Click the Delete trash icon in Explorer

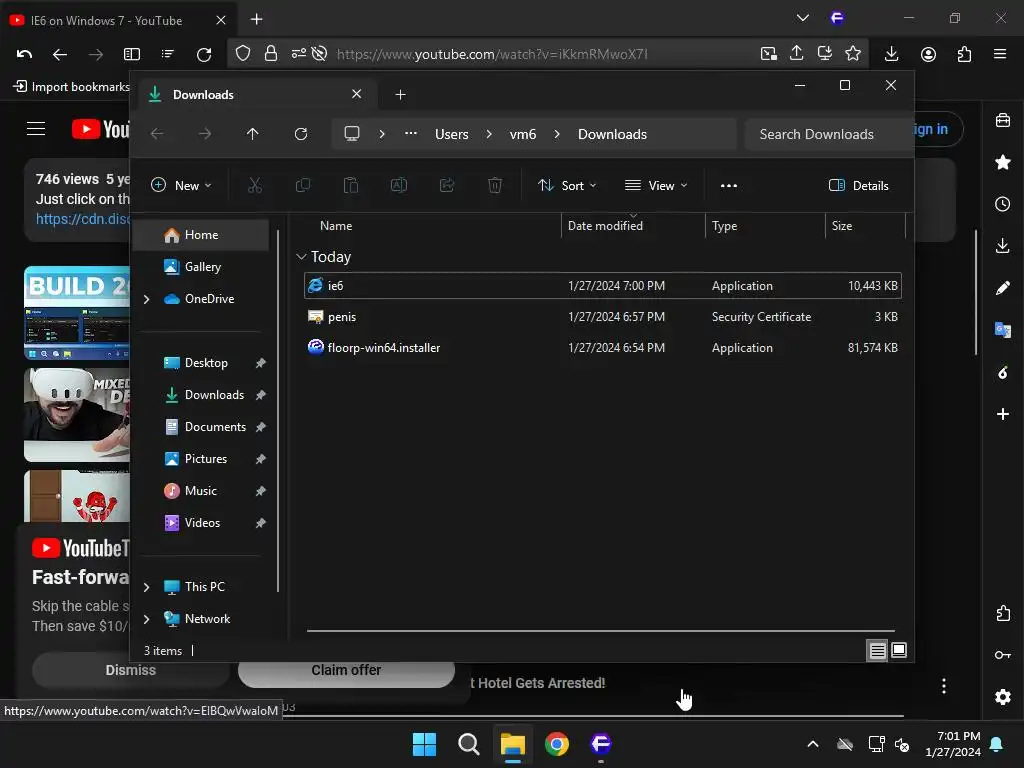point(495,185)
